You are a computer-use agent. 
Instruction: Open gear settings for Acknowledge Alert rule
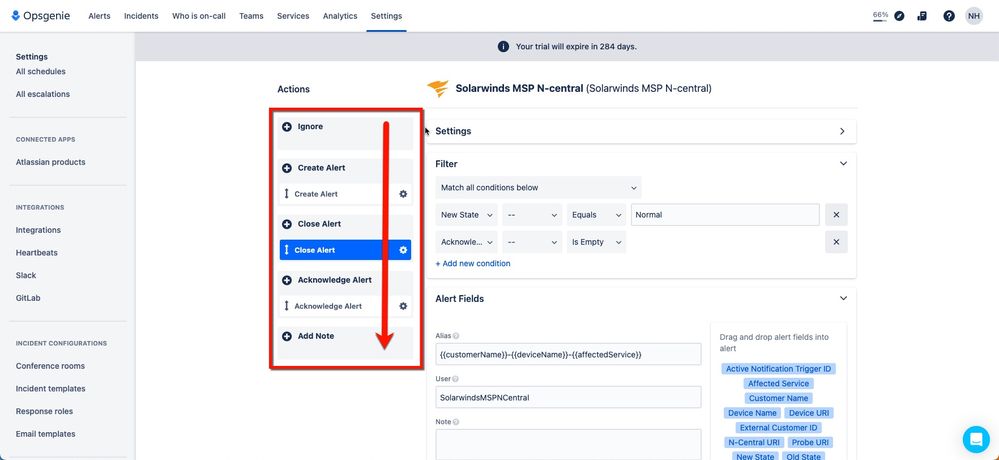coord(403,306)
